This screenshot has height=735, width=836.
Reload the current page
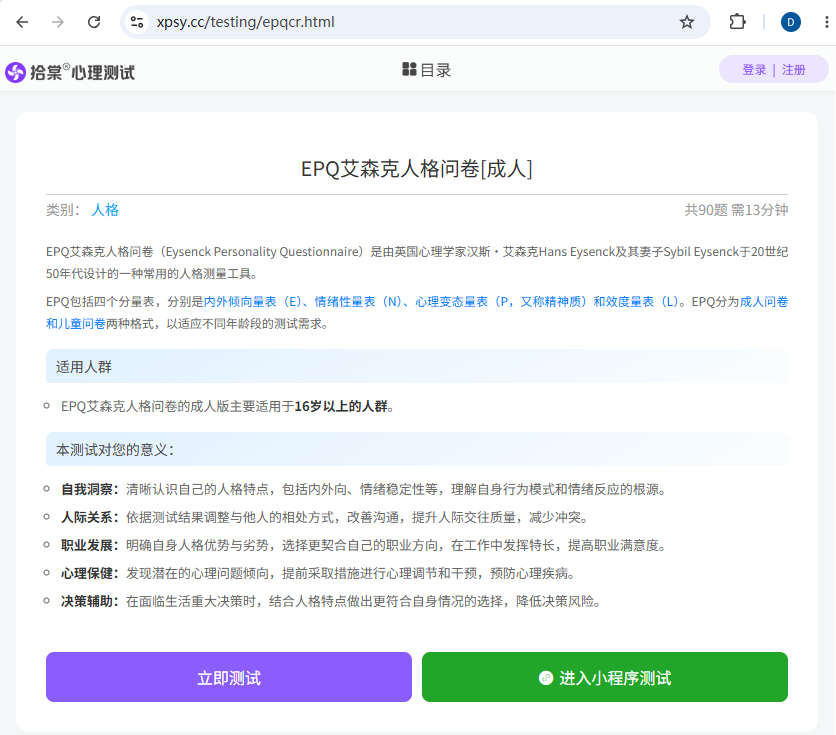click(x=94, y=22)
